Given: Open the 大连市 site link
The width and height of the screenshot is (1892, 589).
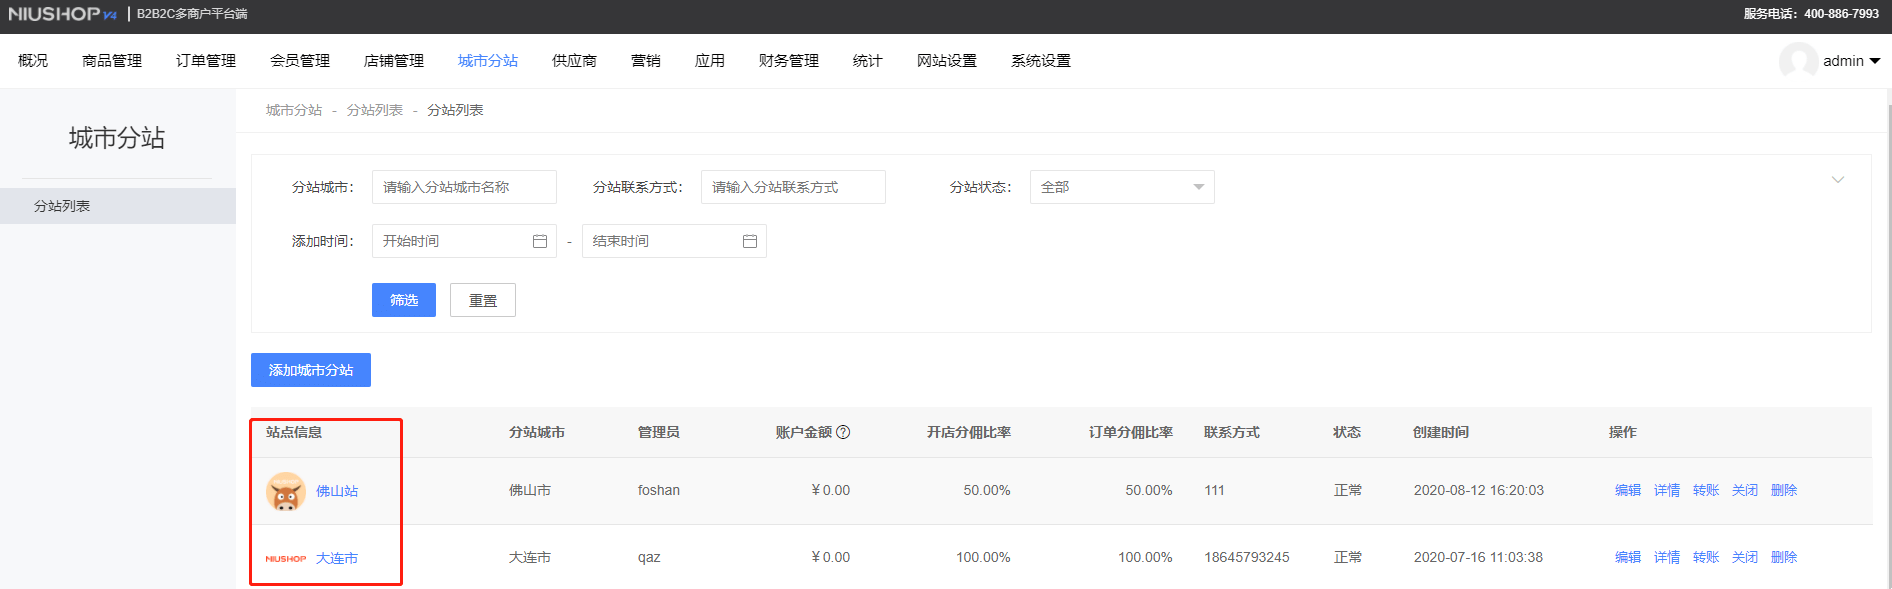Looking at the screenshot, I should pos(337,558).
